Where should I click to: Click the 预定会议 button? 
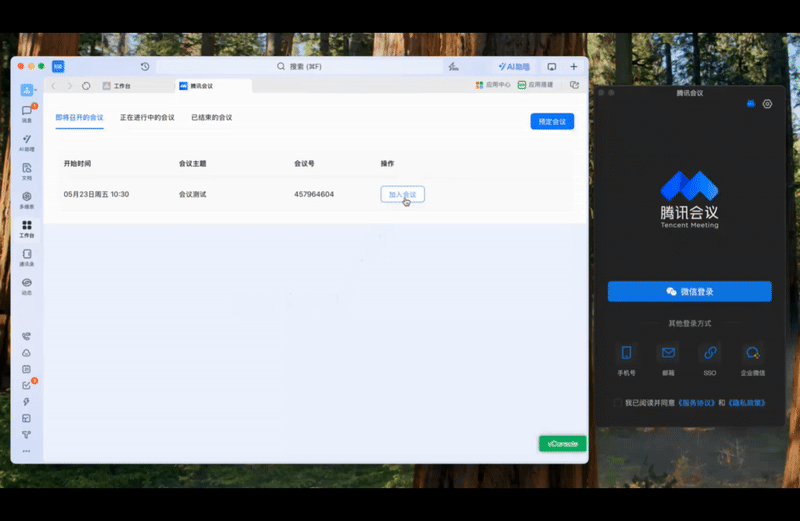coord(552,121)
